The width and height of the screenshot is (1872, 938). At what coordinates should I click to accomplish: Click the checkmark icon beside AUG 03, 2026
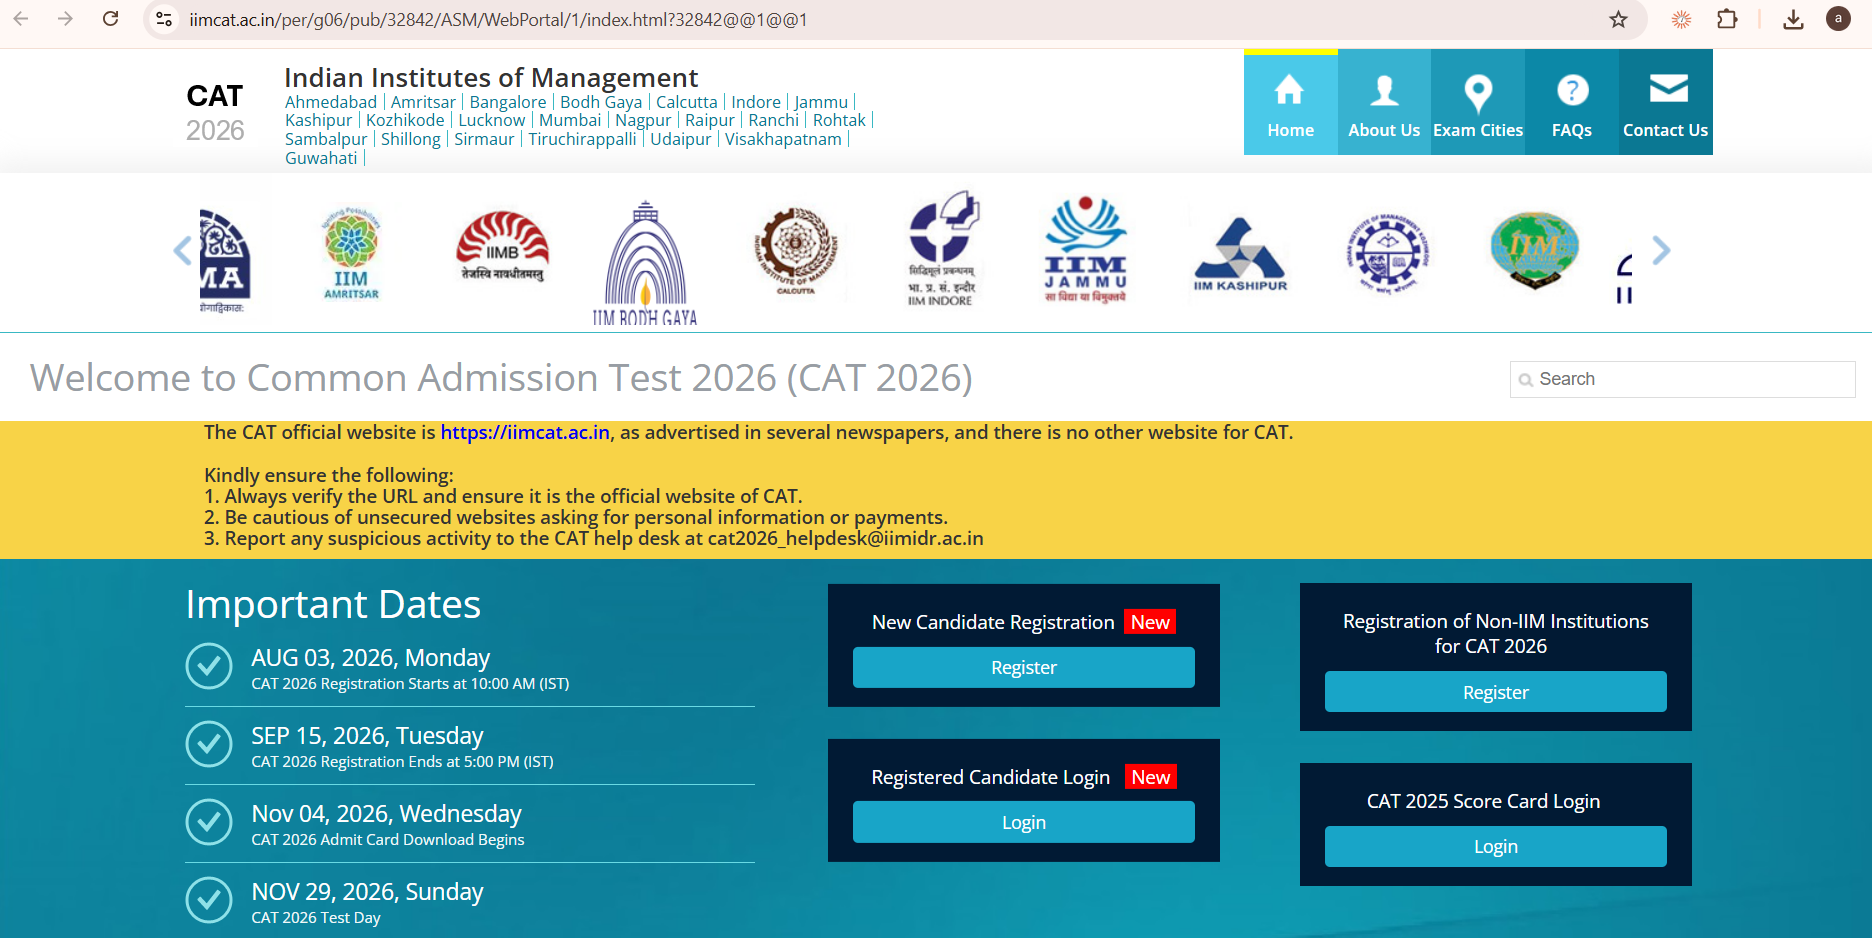pyautogui.click(x=209, y=666)
